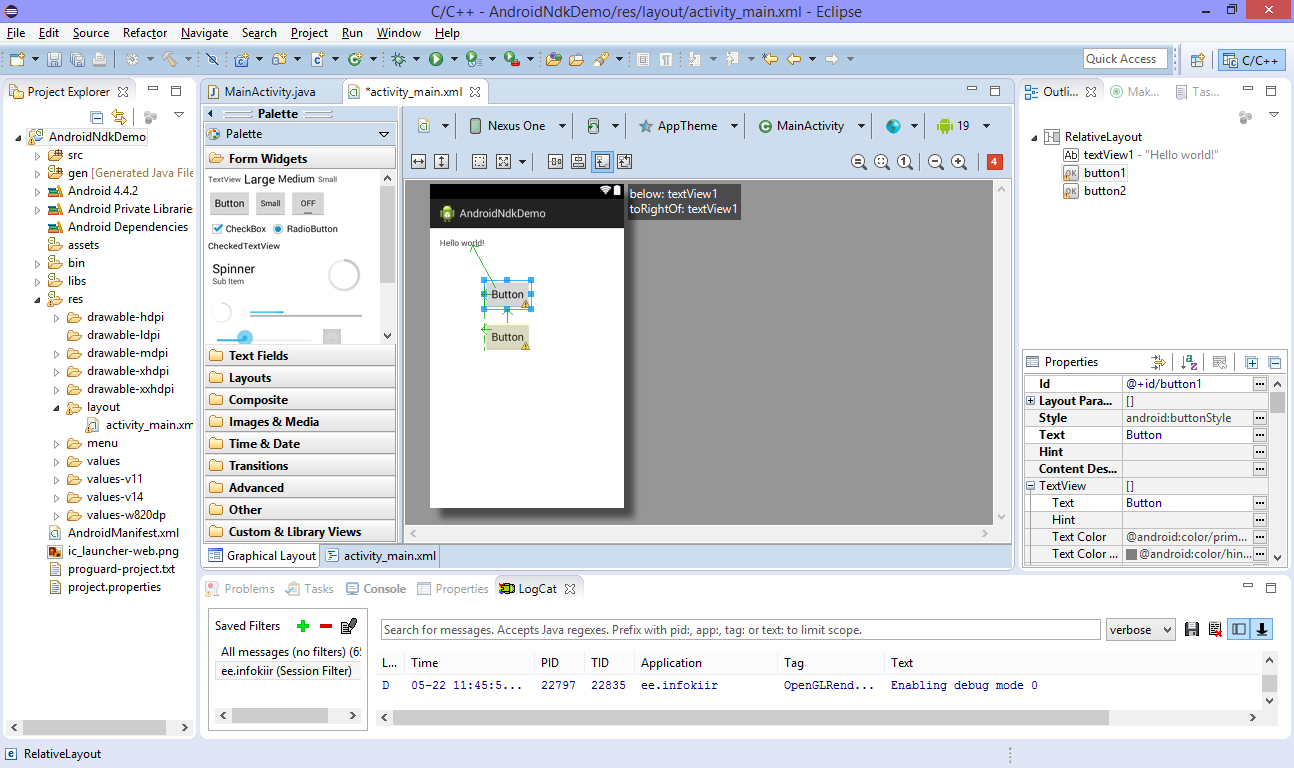Expand the Text Fields palette category

click(258, 356)
